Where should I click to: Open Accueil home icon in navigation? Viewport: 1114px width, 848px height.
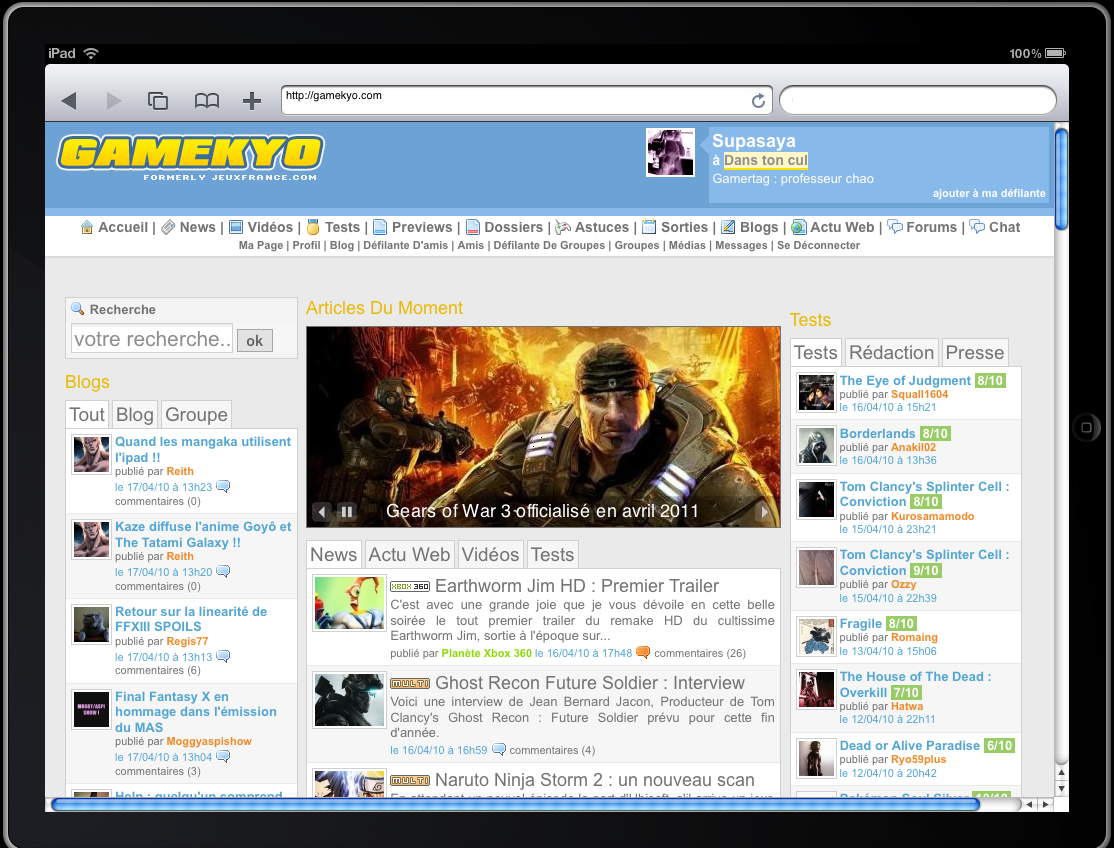pos(87,227)
